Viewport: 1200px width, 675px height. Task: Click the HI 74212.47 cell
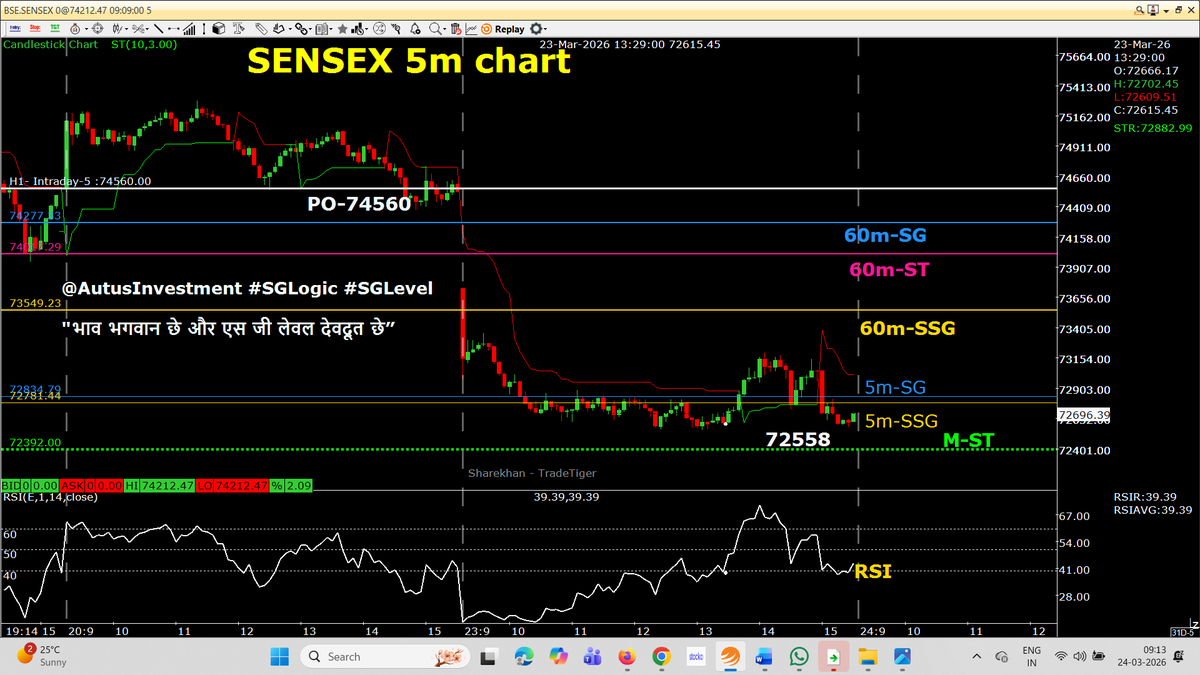pos(157,484)
